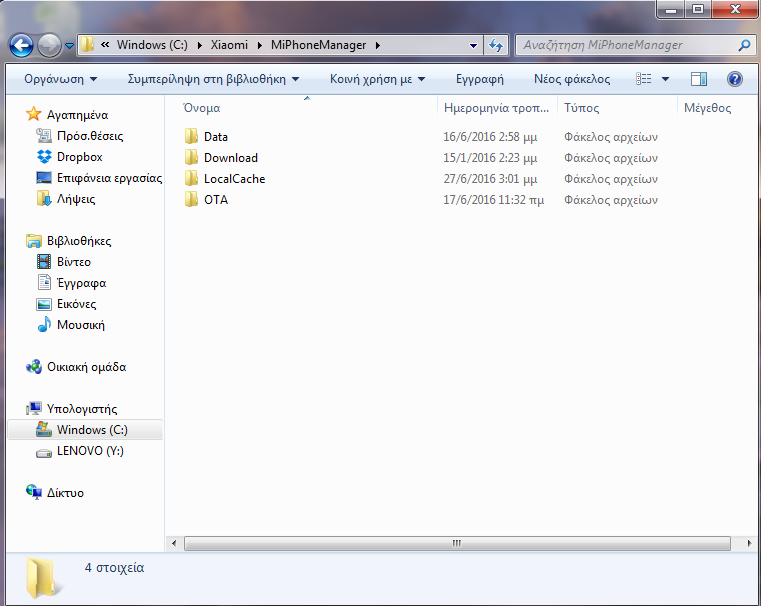This screenshot has height=606, width=761.
Task: Click the LocalCache folder name text
Action: 234,179
